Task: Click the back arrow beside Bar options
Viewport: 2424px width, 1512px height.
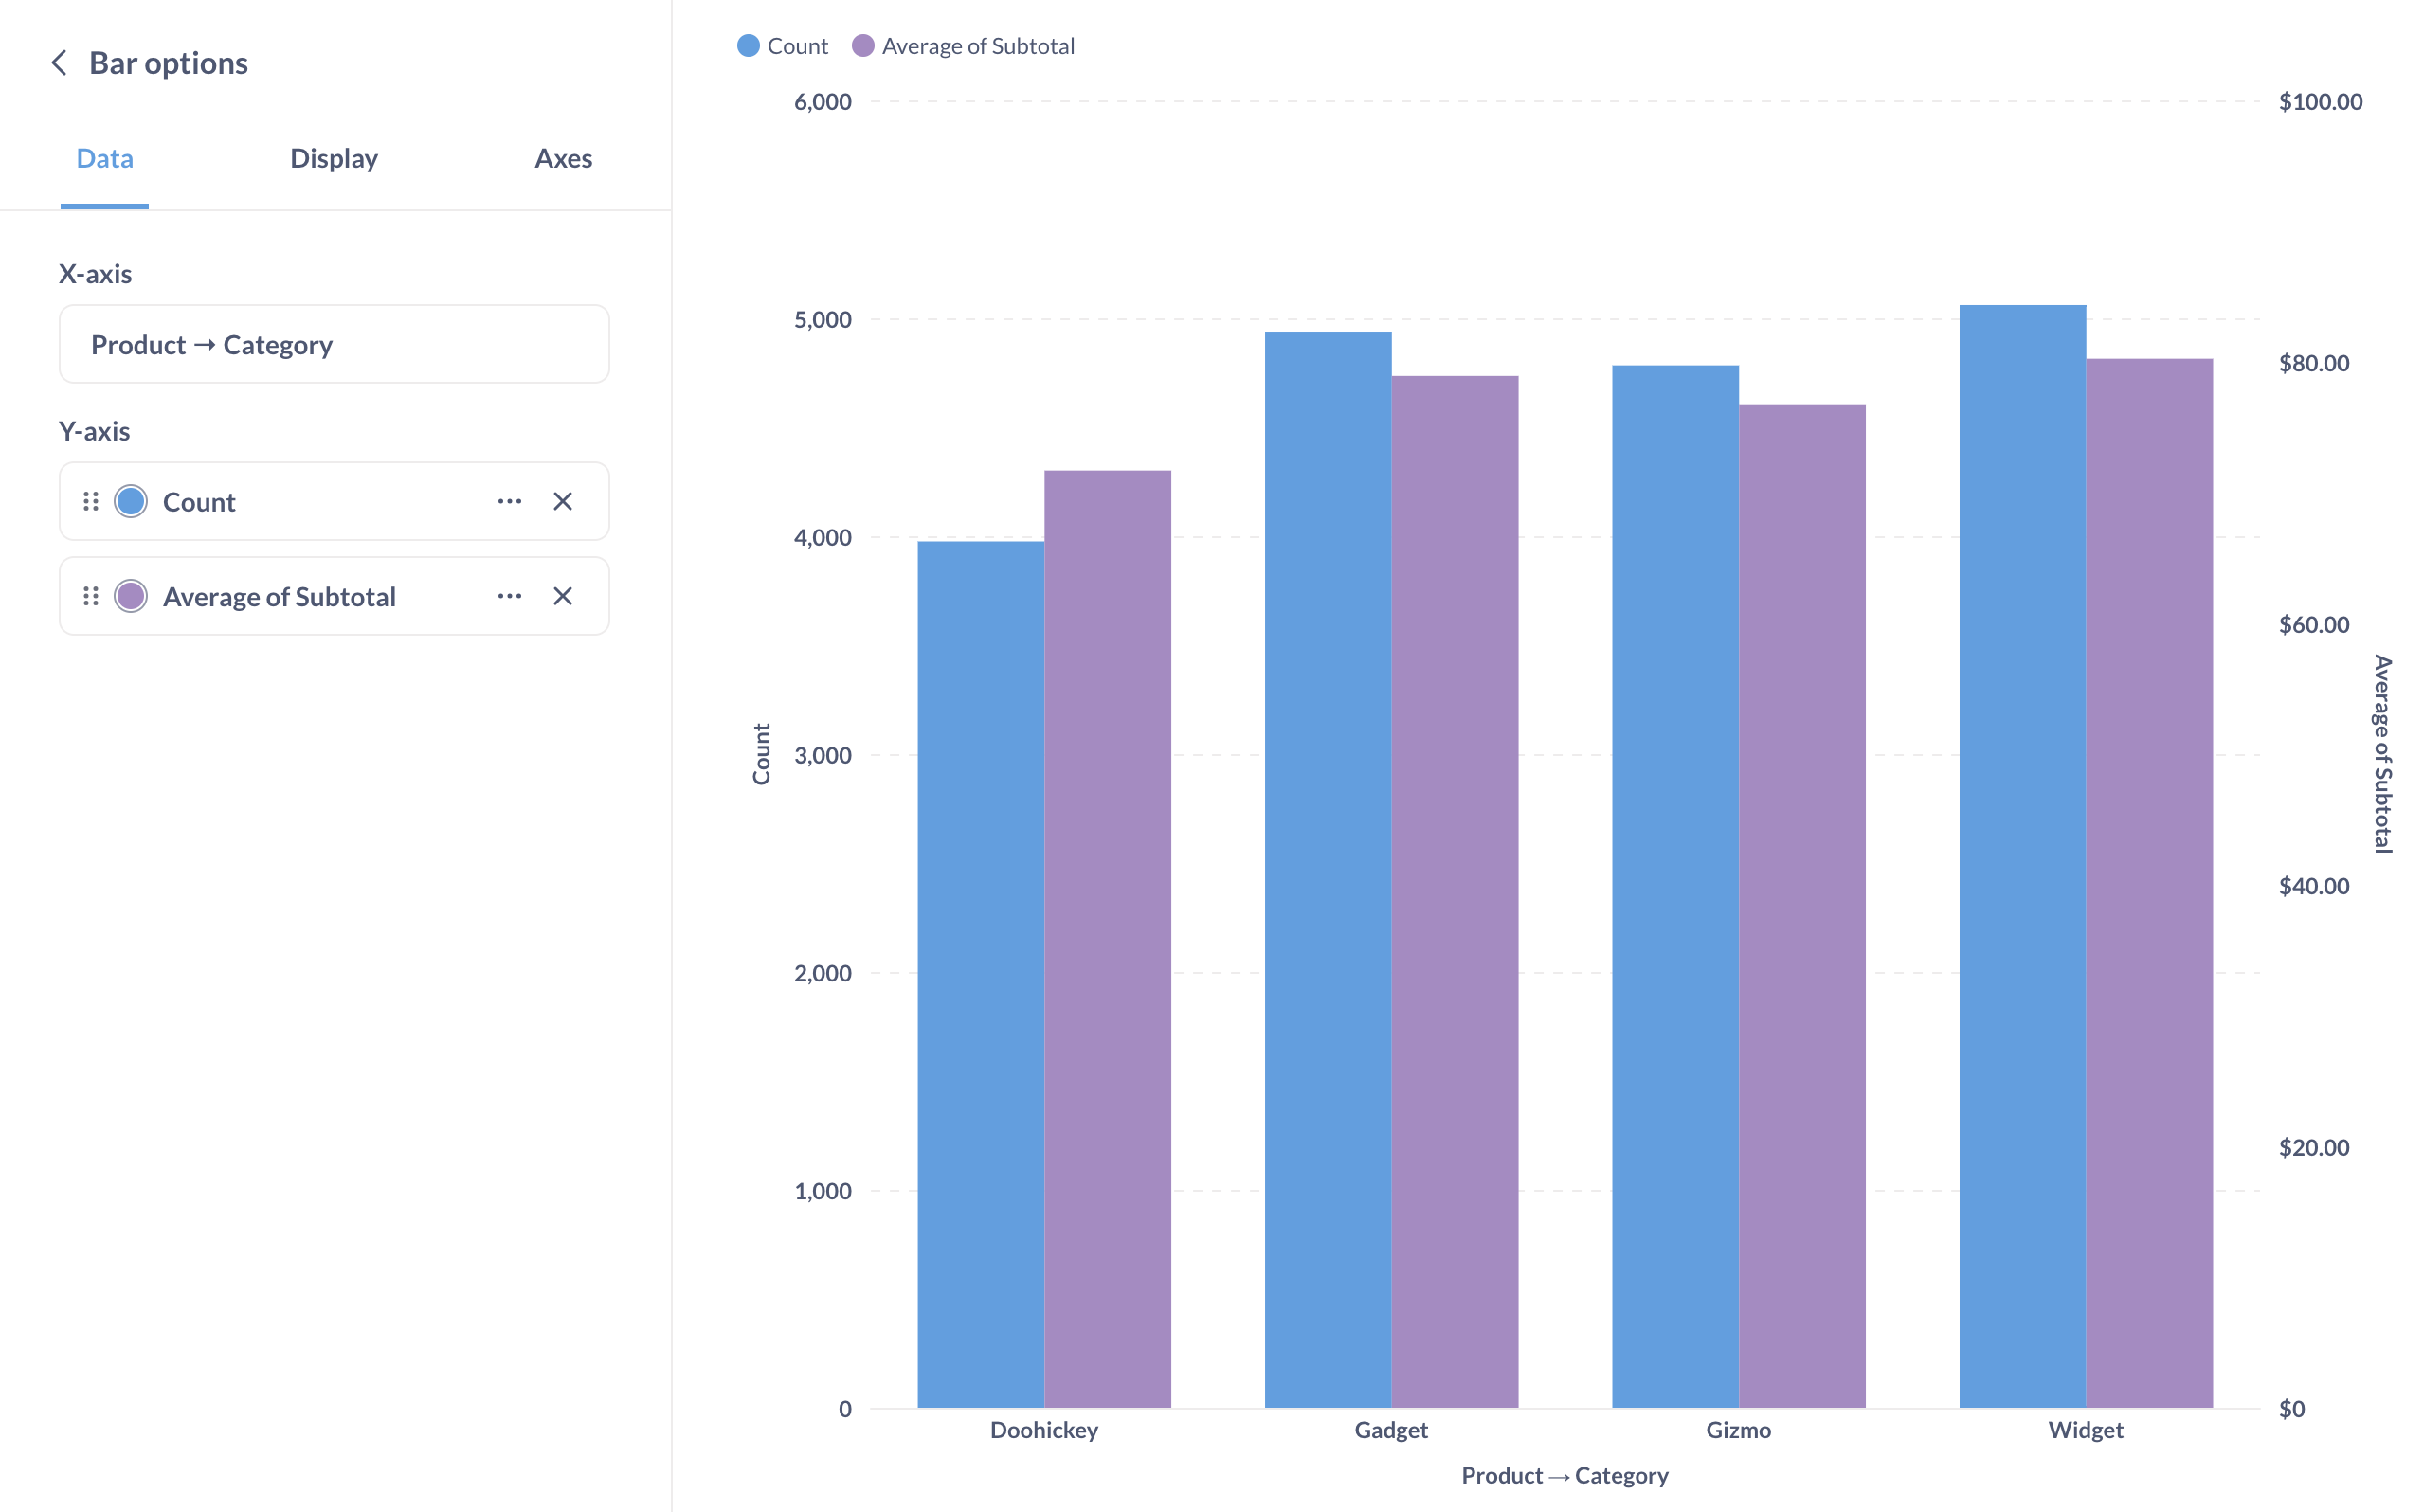Action: (x=59, y=63)
